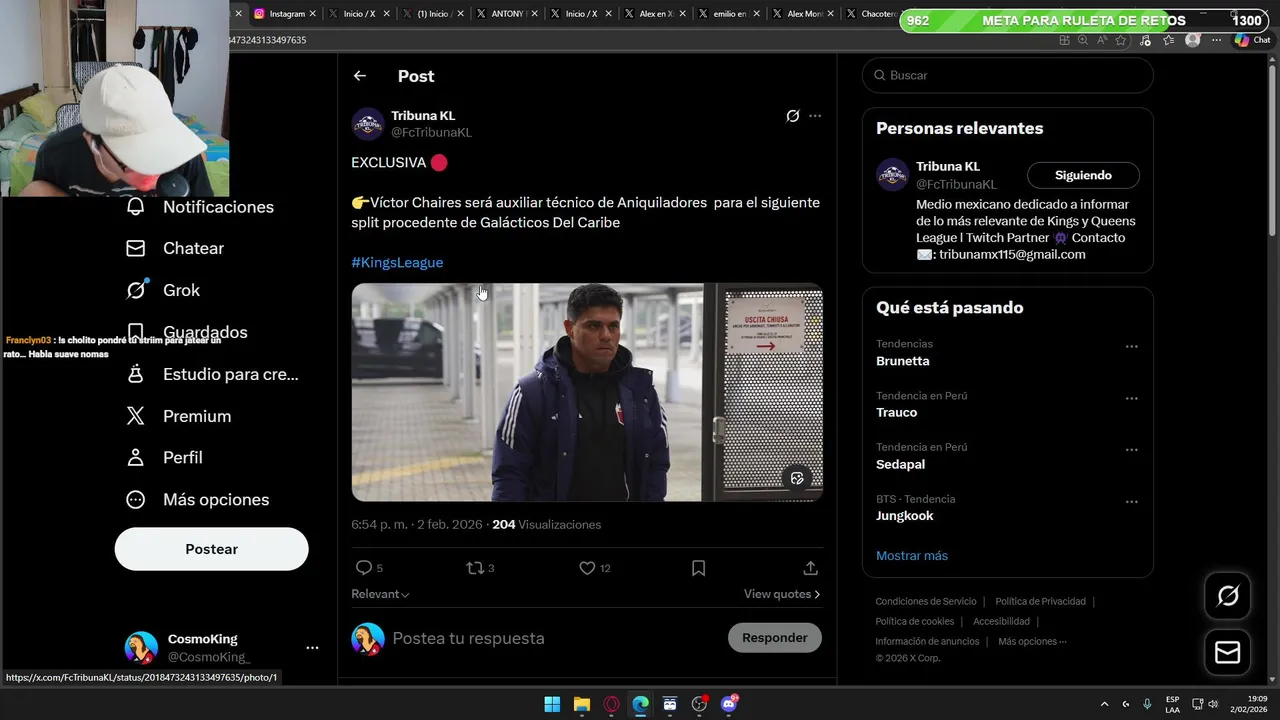Open Grok in the left sidebar
This screenshot has height=720, width=1280.
click(163, 290)
